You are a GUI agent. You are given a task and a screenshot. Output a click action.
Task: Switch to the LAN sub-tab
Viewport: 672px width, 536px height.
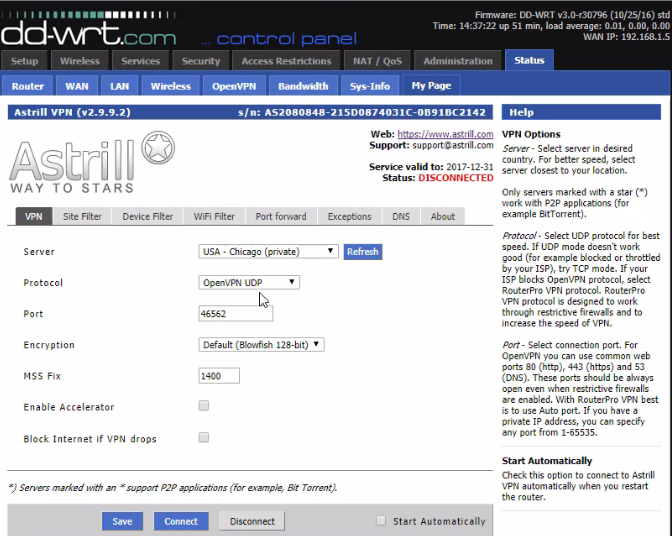(119, 86)
